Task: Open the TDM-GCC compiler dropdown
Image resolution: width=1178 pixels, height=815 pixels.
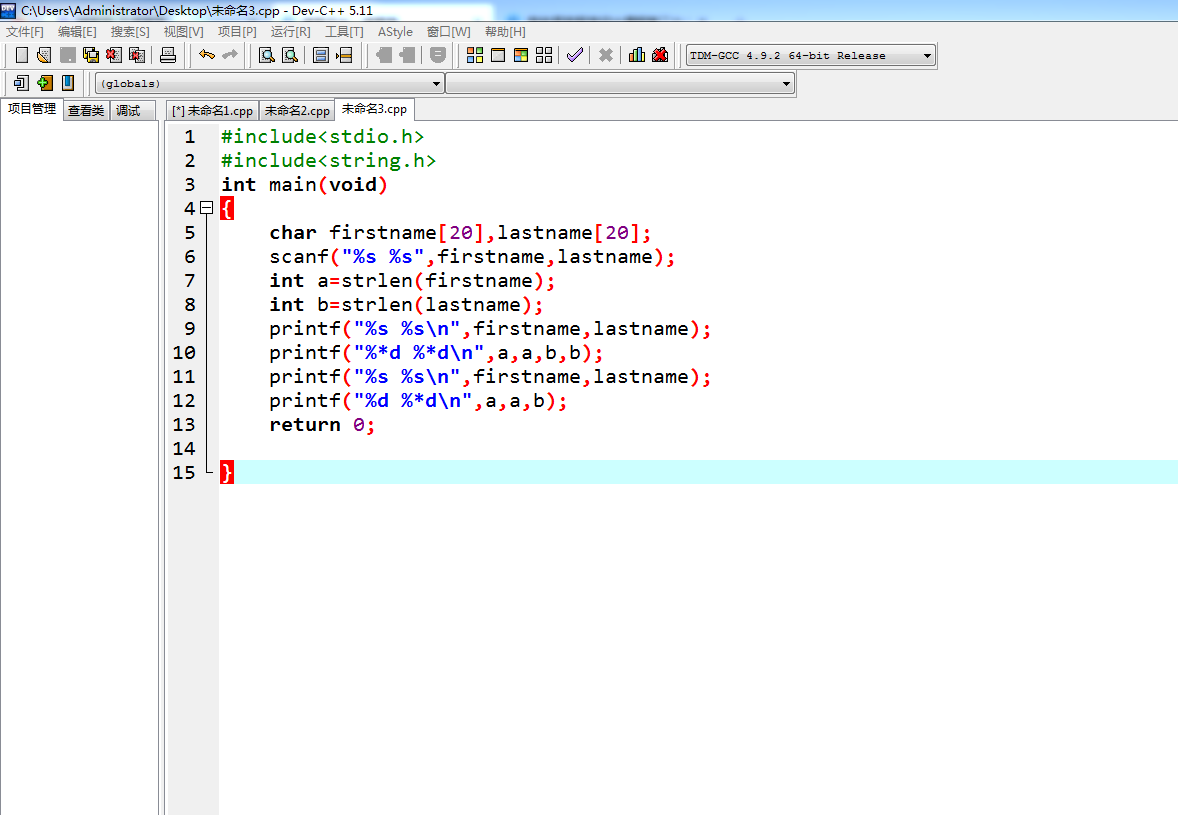Action: 927,56
